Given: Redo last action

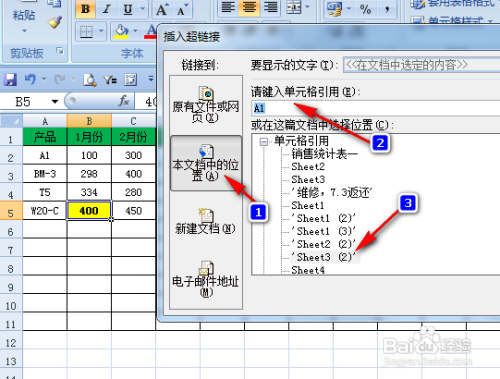Looking at the screenshot, I should 60,80.
